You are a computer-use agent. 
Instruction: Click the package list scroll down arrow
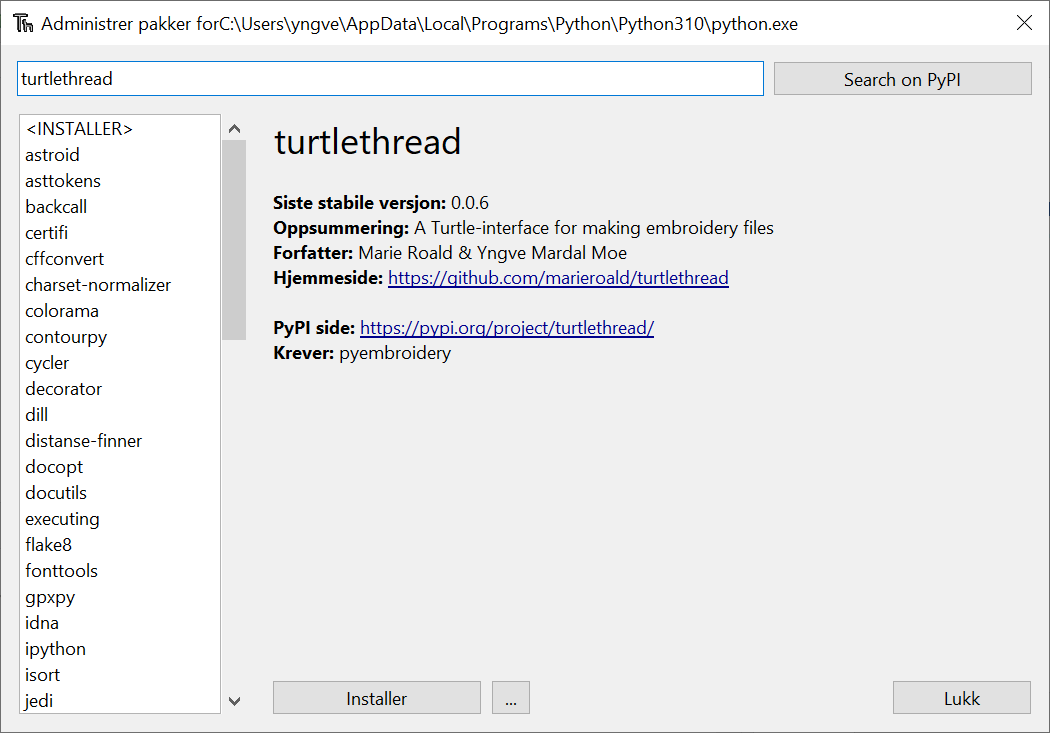pos(234,701)
